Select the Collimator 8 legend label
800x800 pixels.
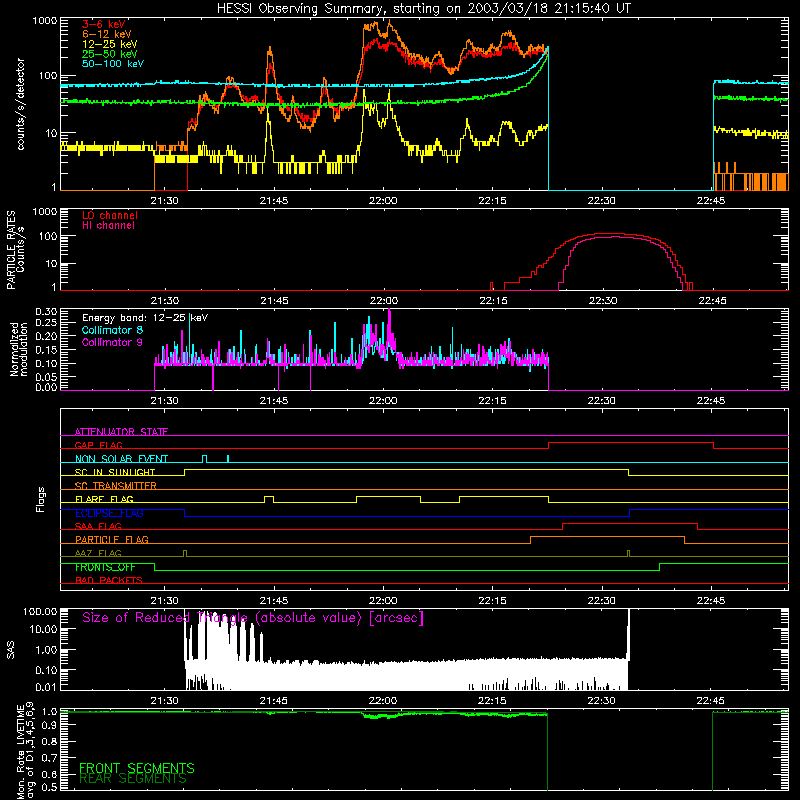click(112, 330)
